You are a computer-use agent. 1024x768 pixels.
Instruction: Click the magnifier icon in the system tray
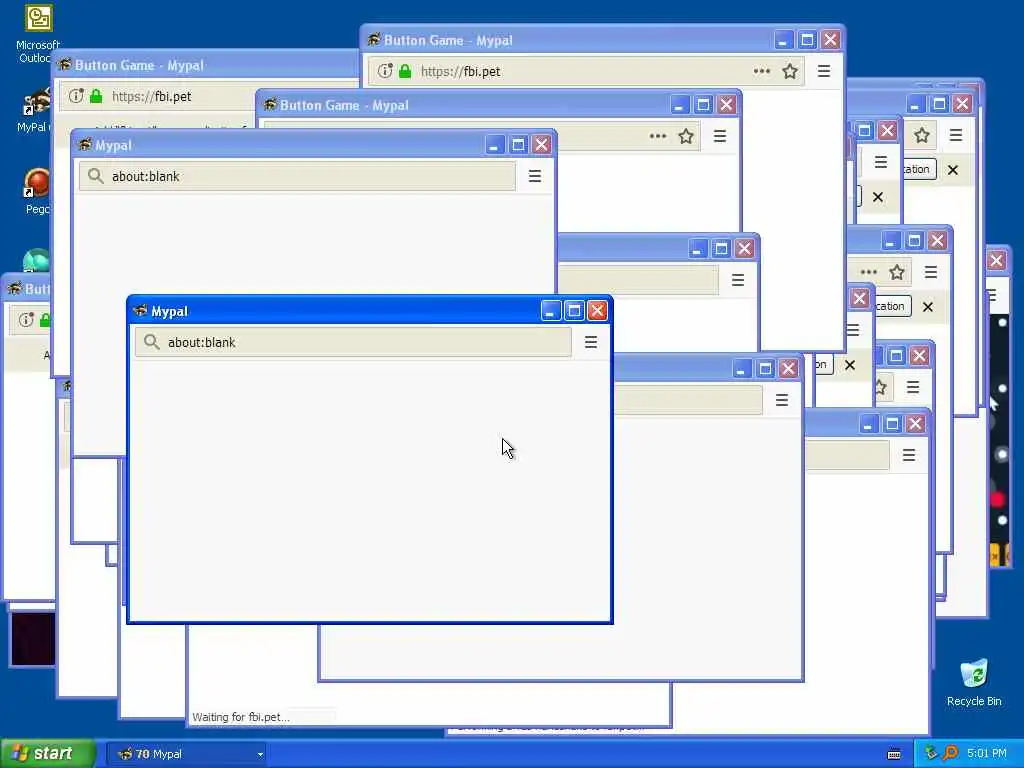(x=950, y=753)
